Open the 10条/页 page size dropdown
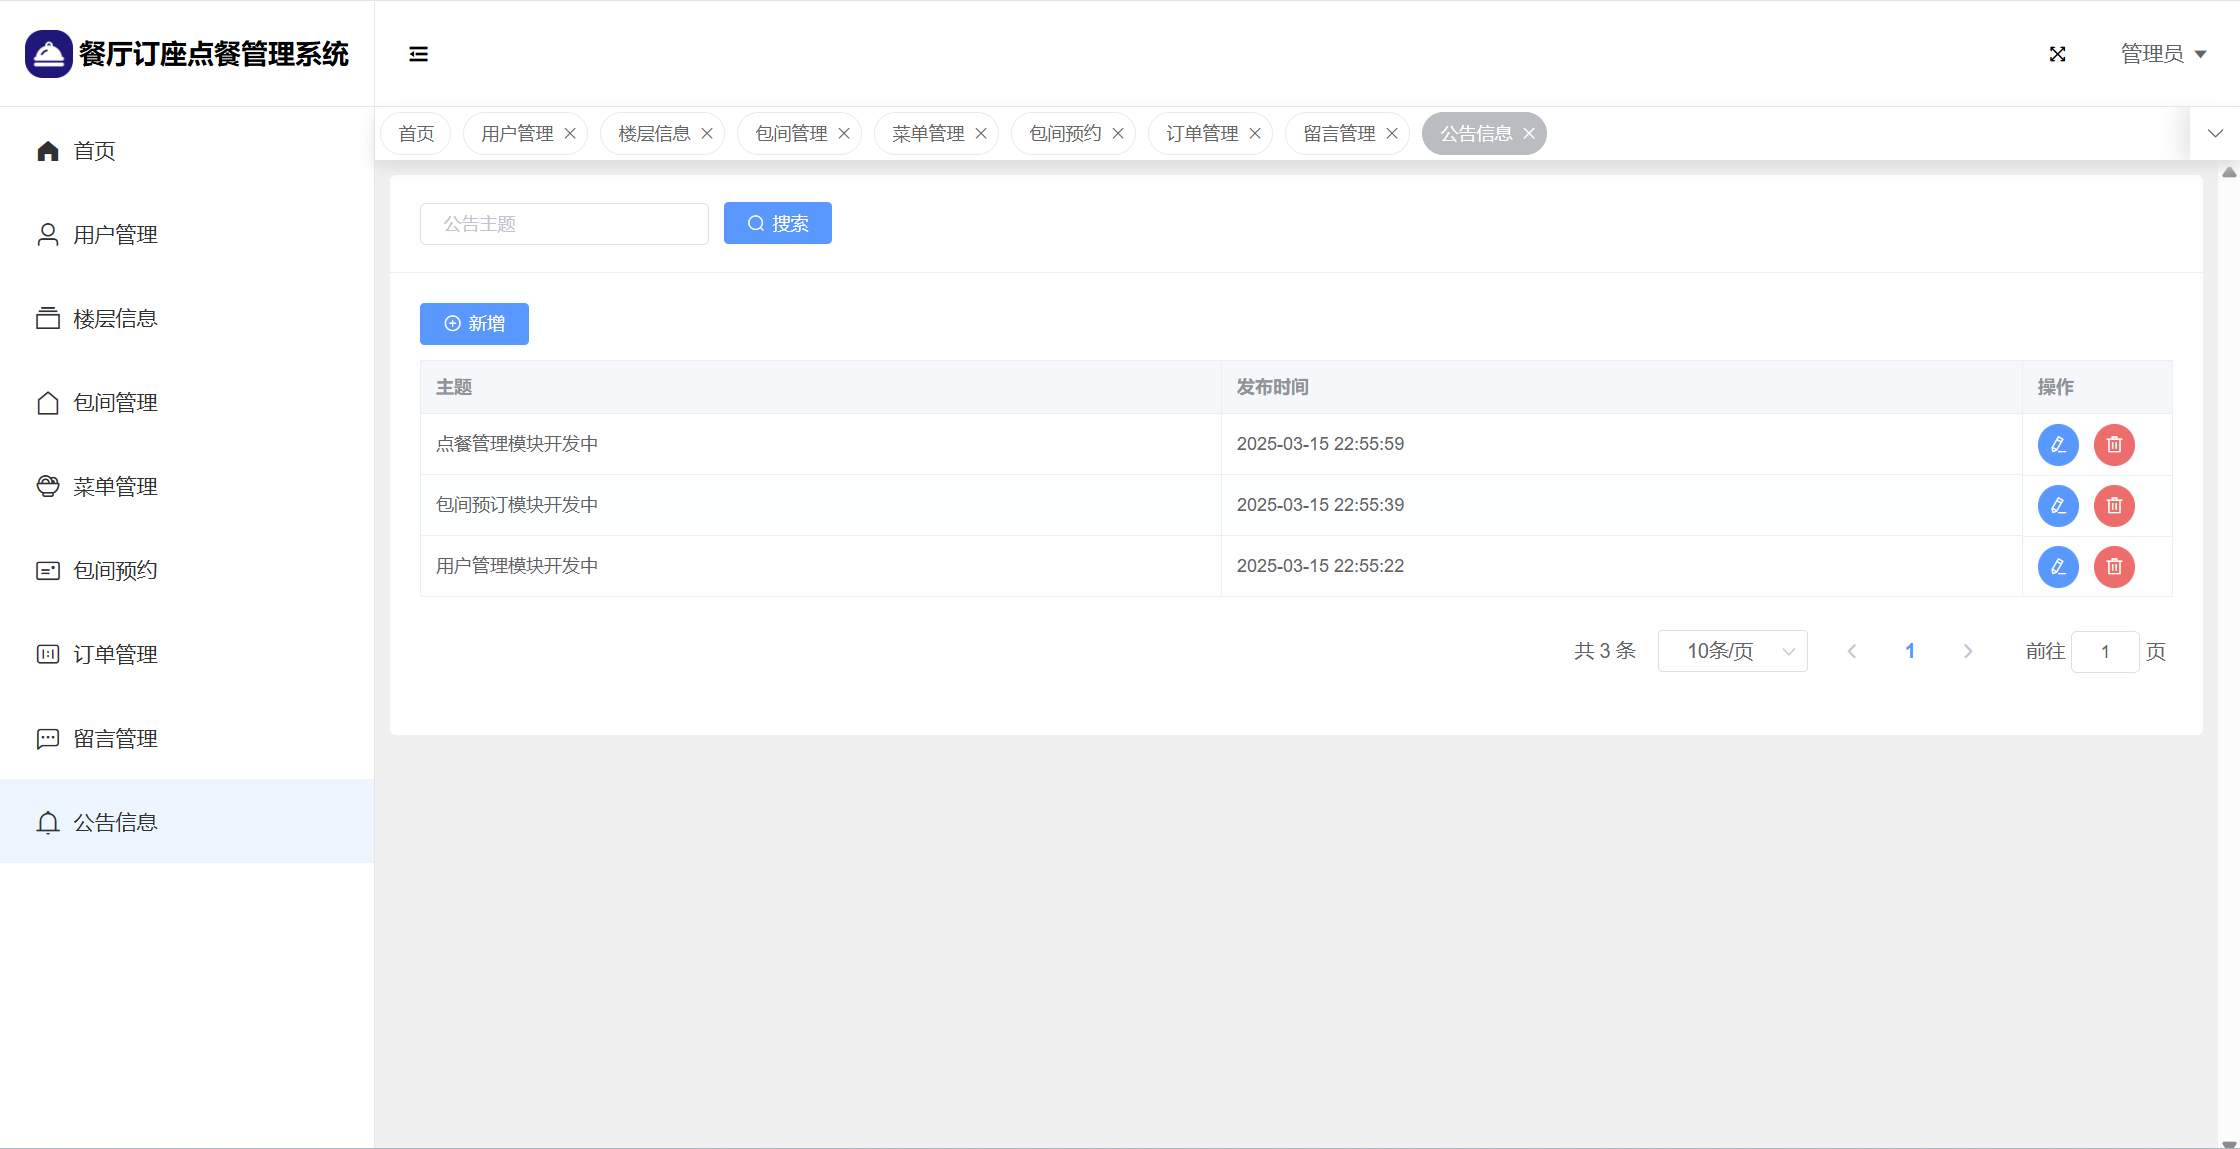 coord(1732,652)
